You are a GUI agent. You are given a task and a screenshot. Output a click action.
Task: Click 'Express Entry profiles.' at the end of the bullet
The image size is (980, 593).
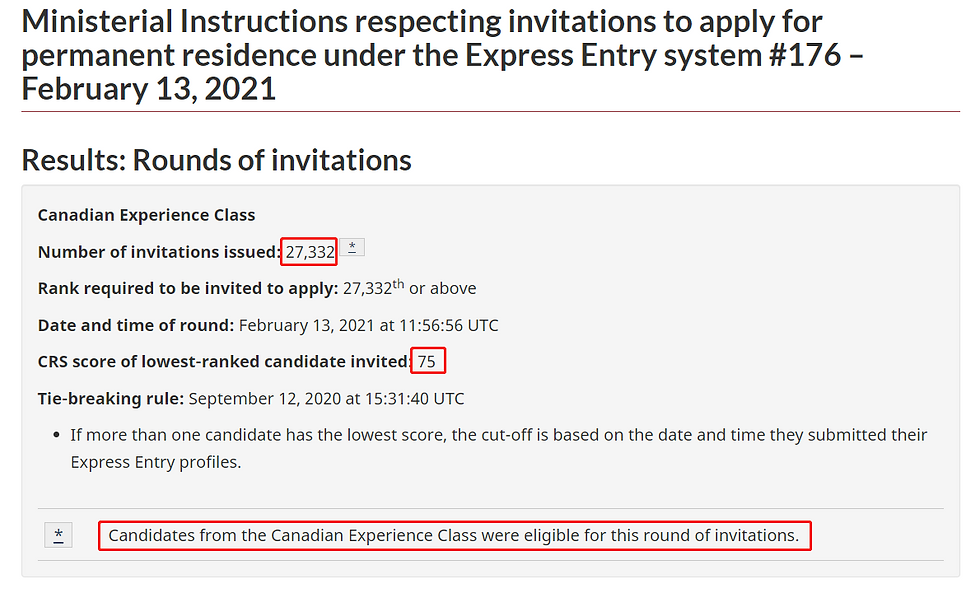(x=156, y=462)
